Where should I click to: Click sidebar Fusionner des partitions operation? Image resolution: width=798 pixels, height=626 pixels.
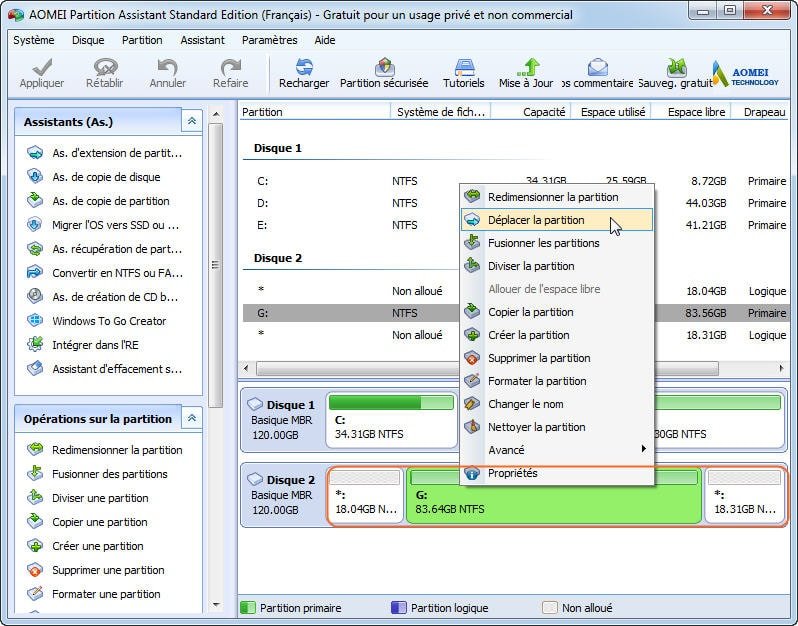pyautogui.click(x=97, y=474)
